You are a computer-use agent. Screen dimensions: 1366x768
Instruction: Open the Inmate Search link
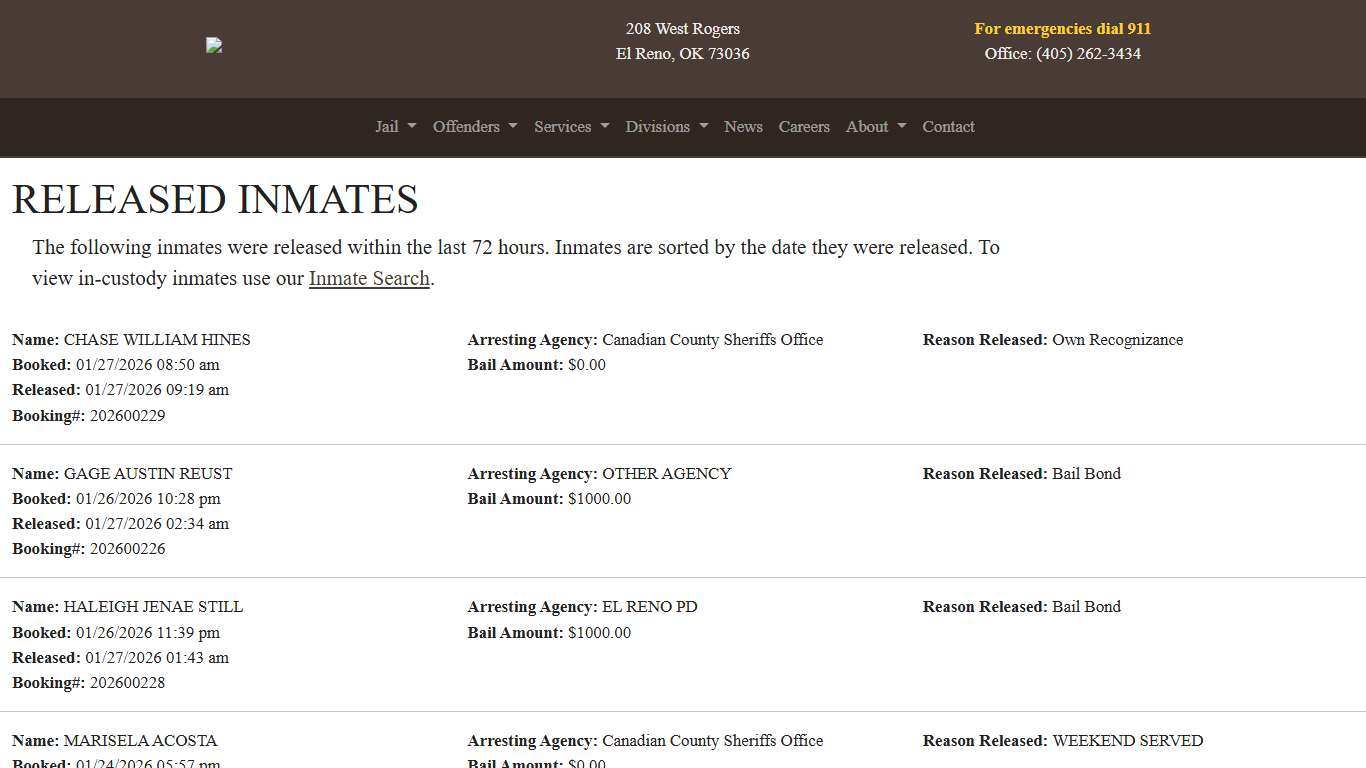coord(368,278)
